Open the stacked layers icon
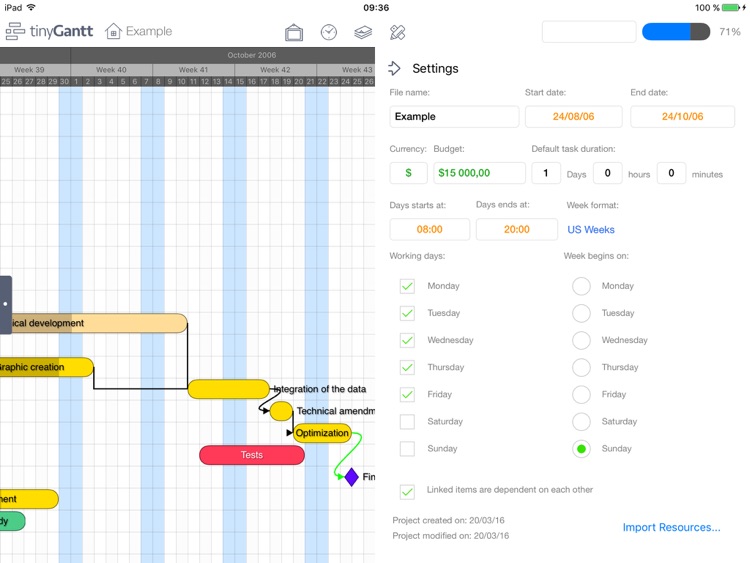Screen dimensions: 750x563 click(363, 32)
